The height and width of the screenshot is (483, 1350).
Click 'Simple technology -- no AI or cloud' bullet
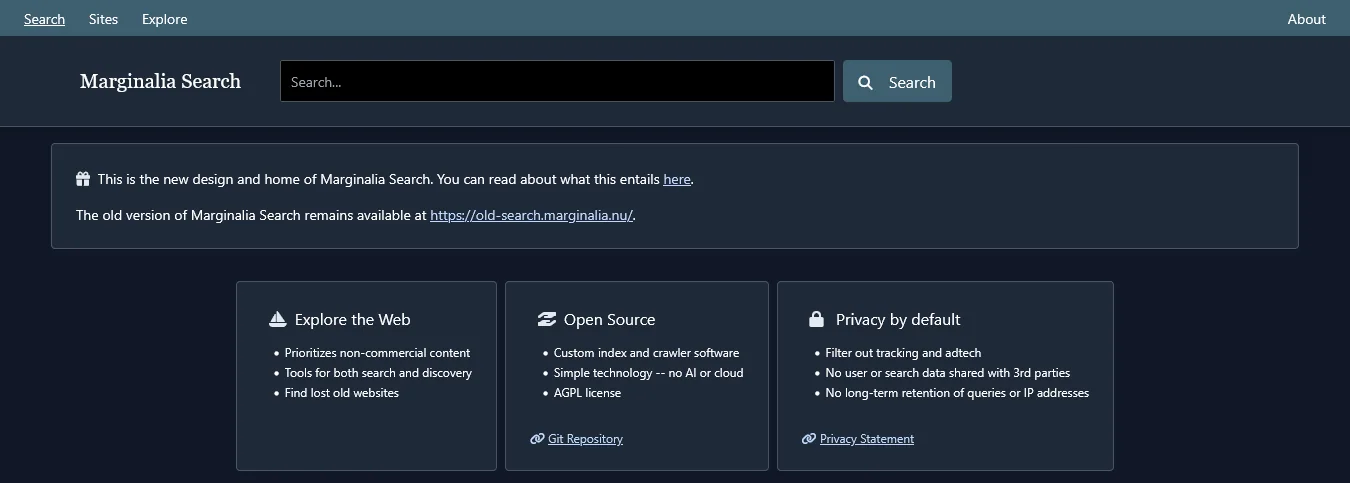tap(649, 373)
